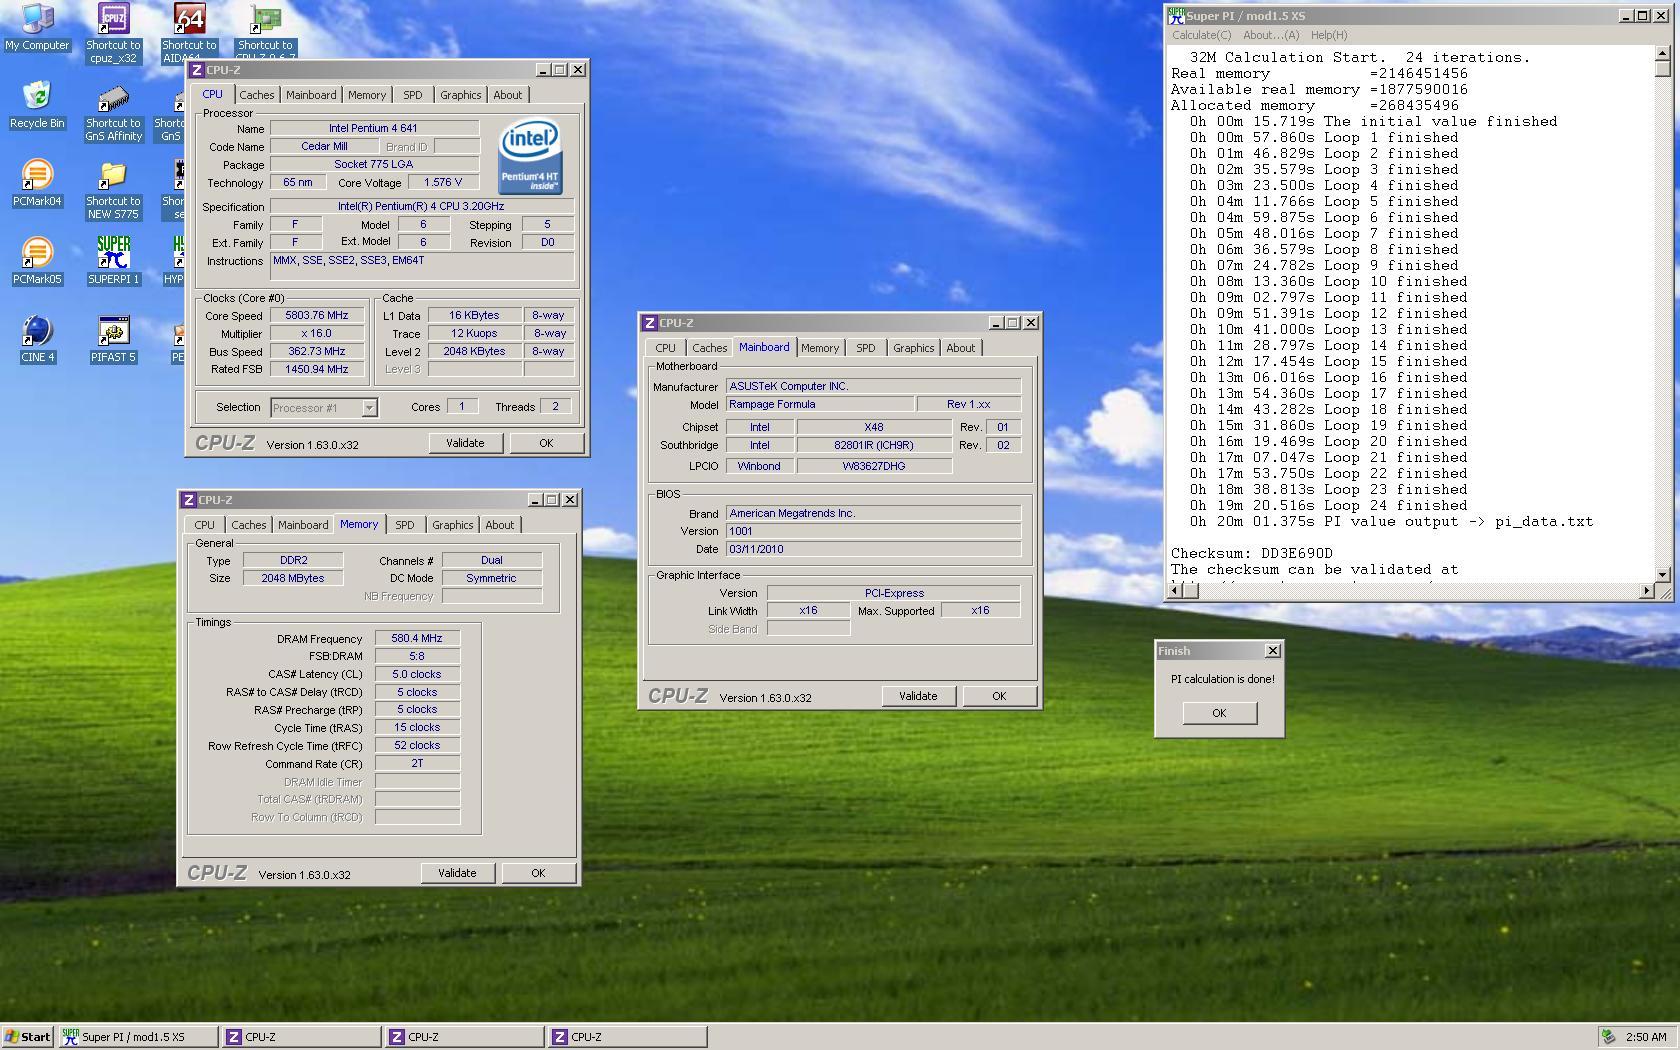Click the taskbar clock 2:50 AM

[1646, 1037]
